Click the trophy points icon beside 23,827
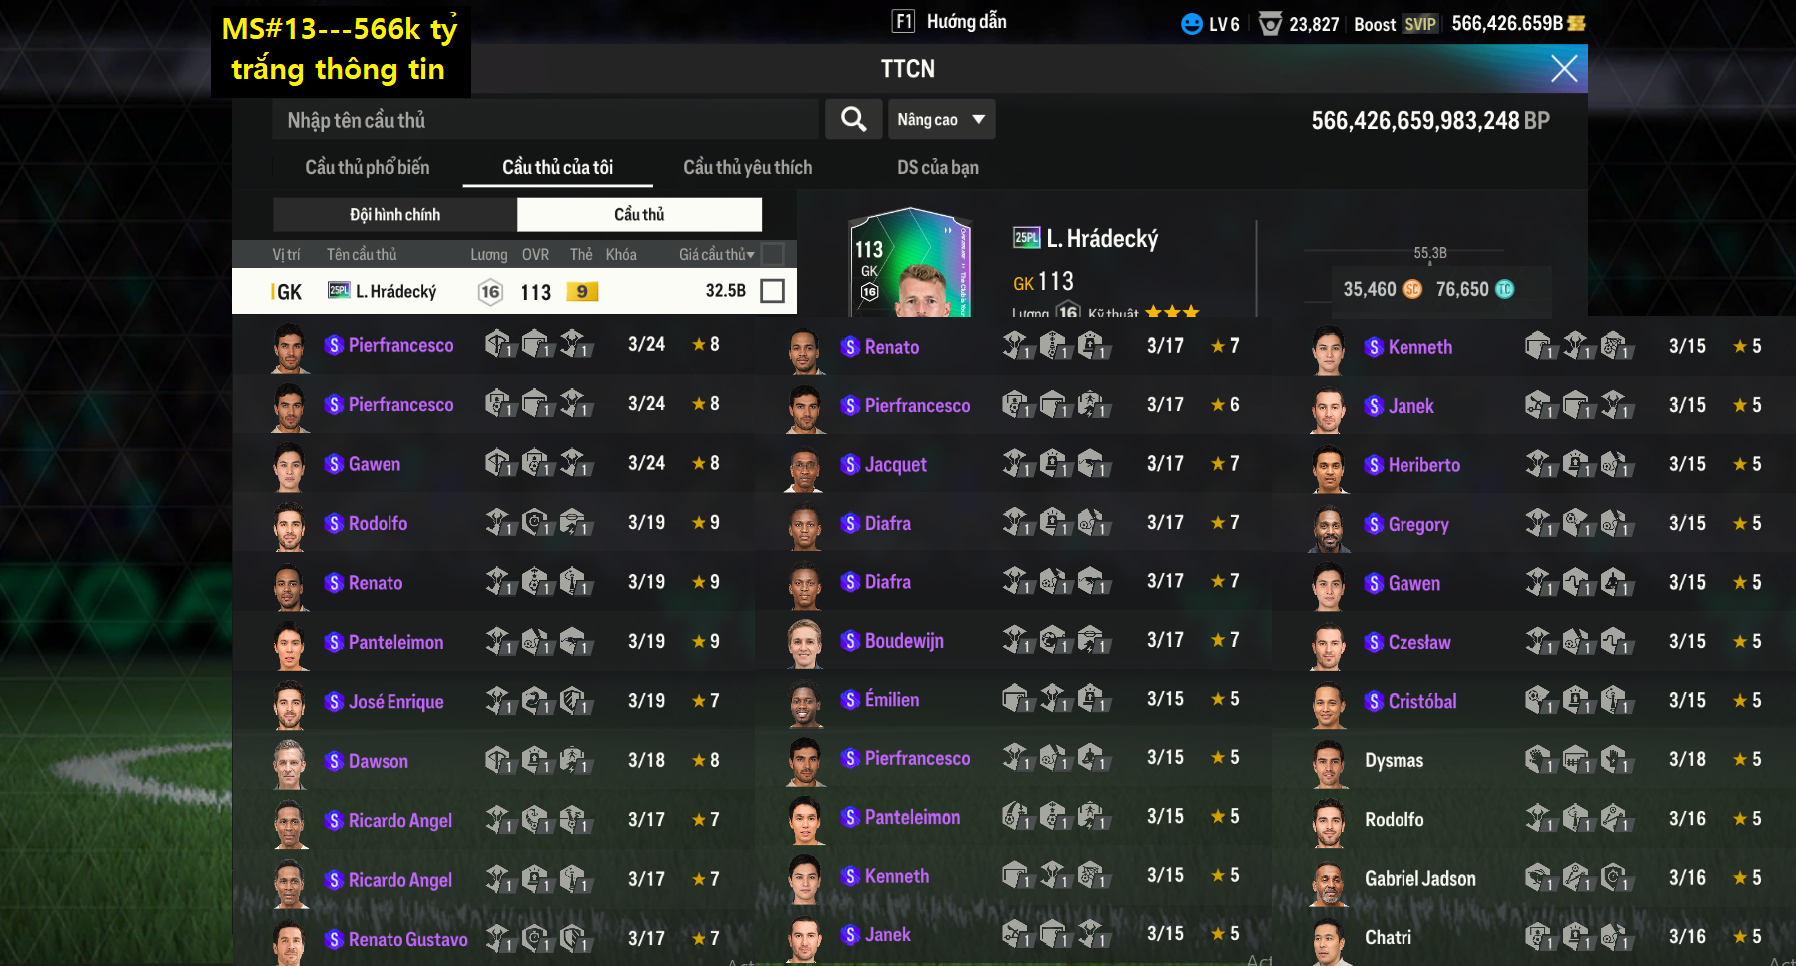 pos(1270,24)
